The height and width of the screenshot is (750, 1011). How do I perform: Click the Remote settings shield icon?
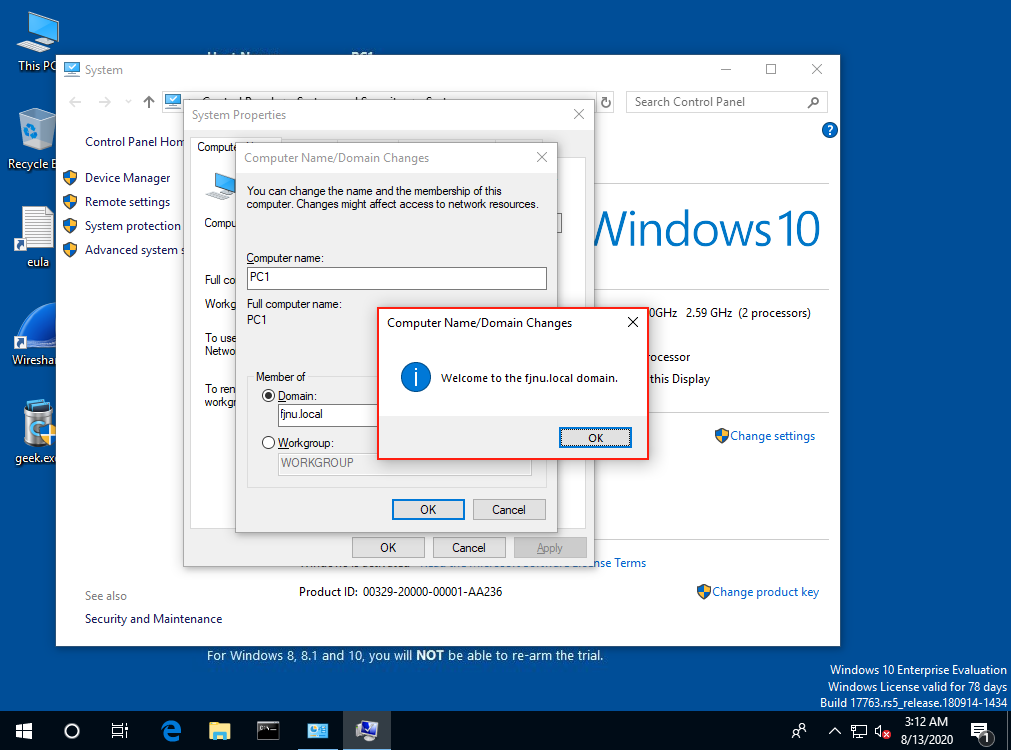70,201
